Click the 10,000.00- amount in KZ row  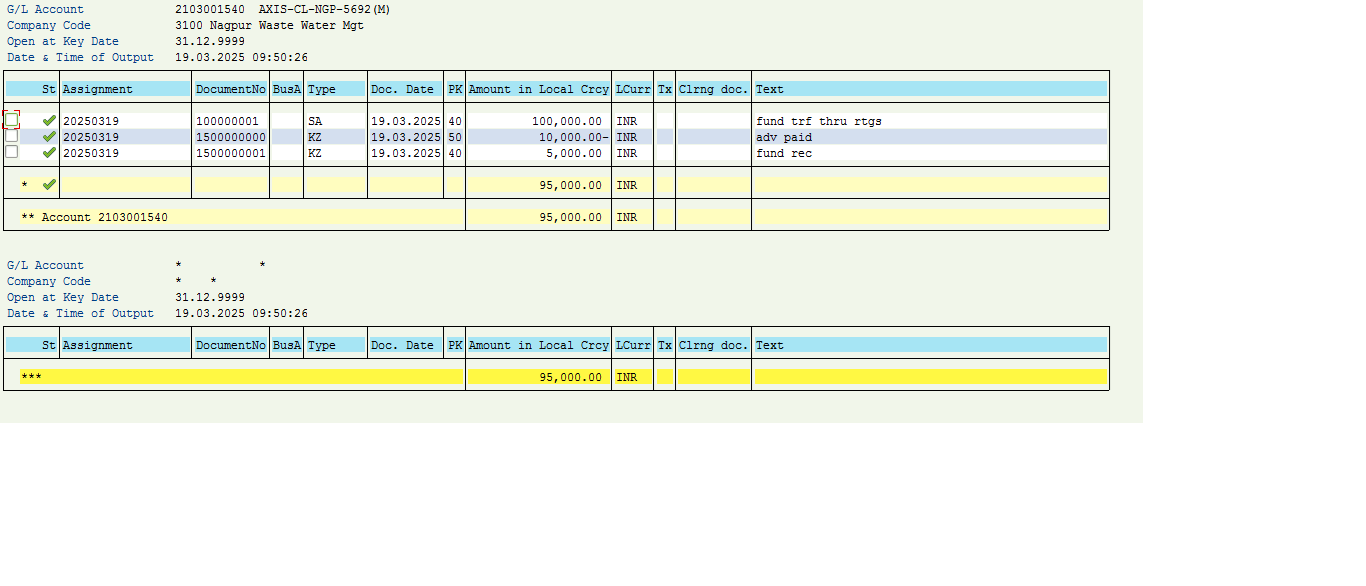click(572, 137)
